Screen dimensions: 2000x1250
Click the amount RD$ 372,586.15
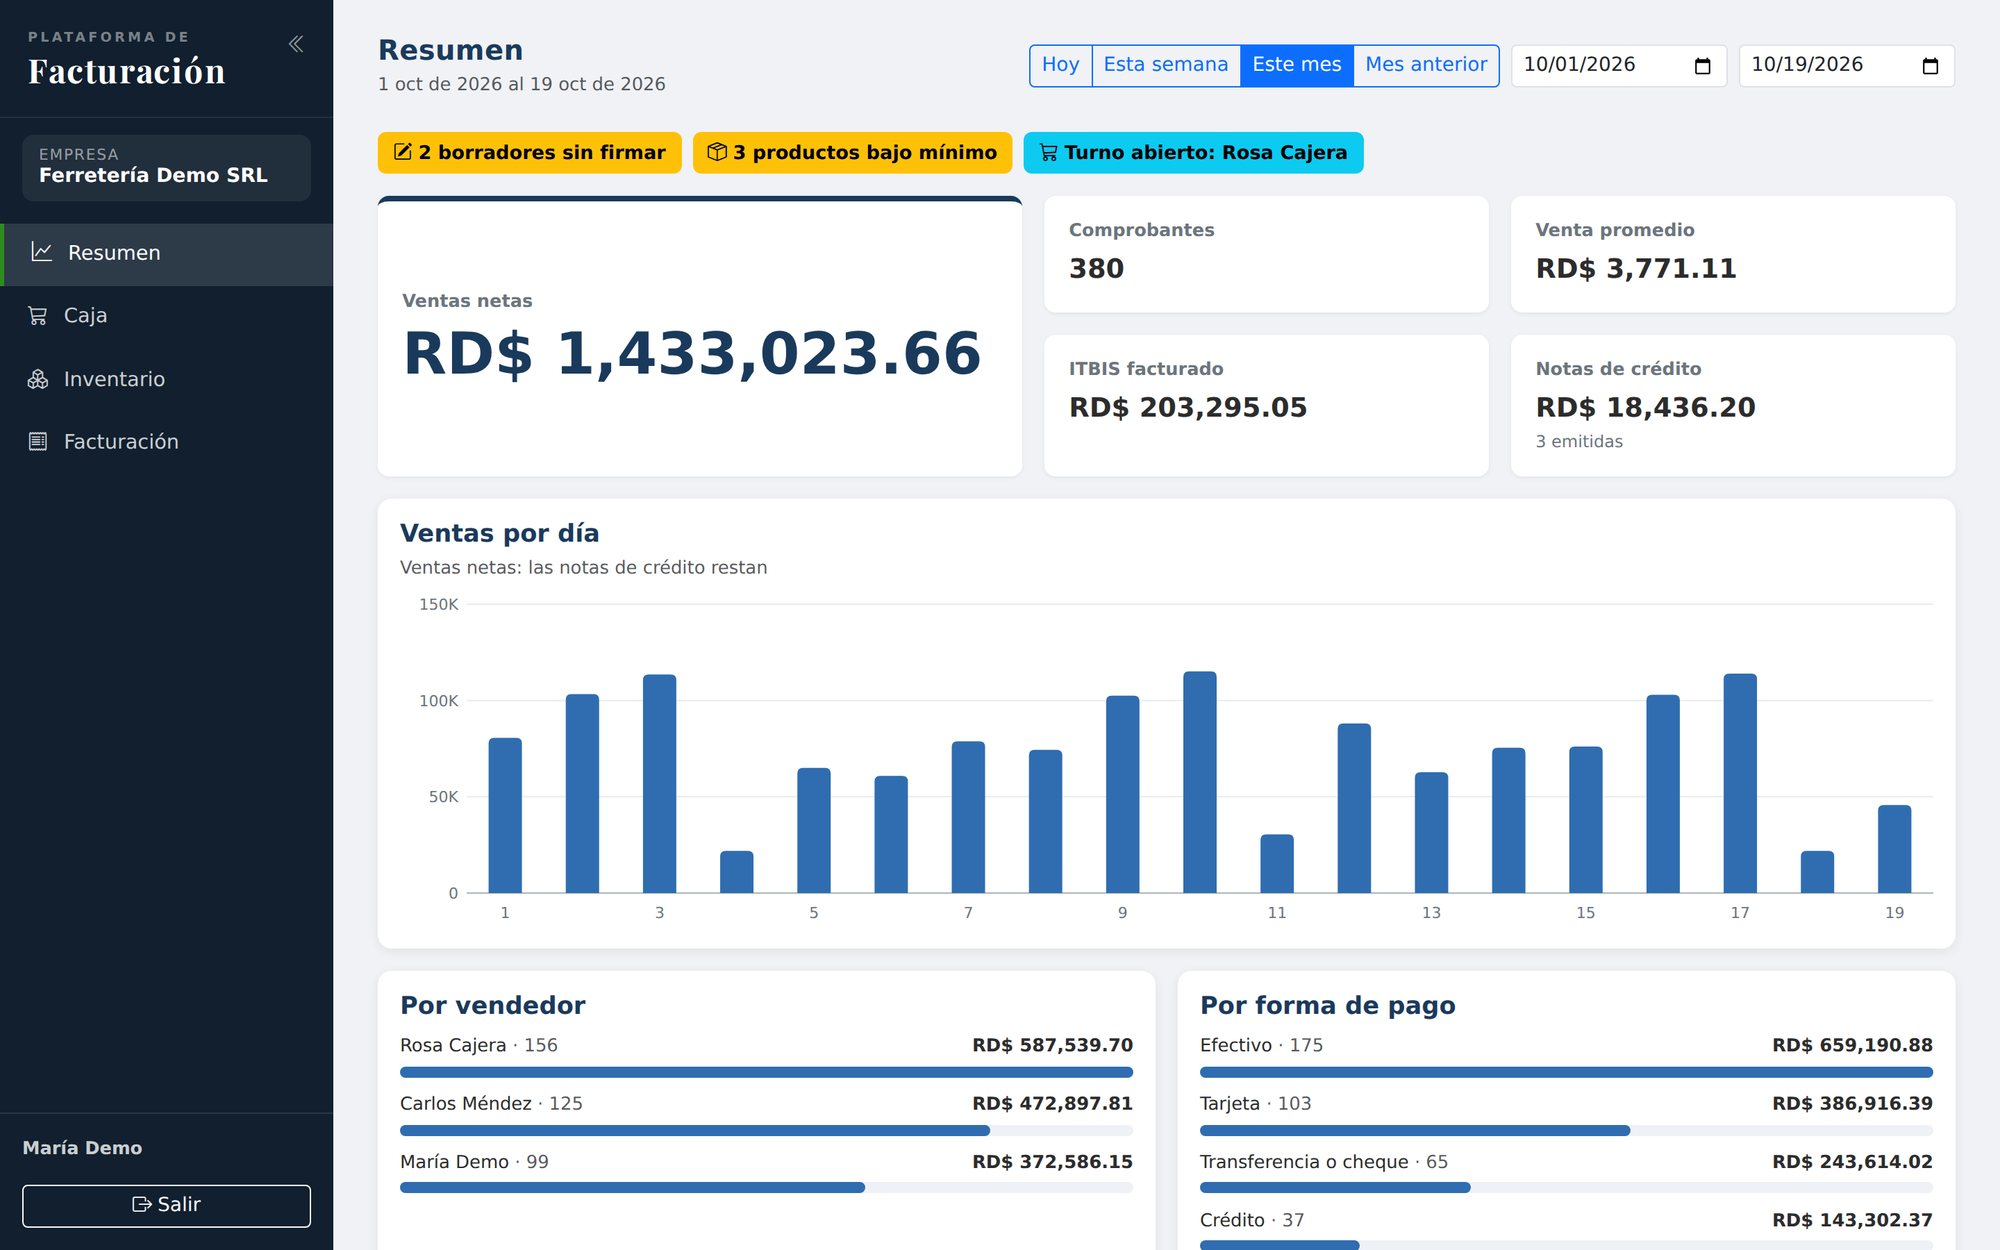click(x=1052, y=1162)
